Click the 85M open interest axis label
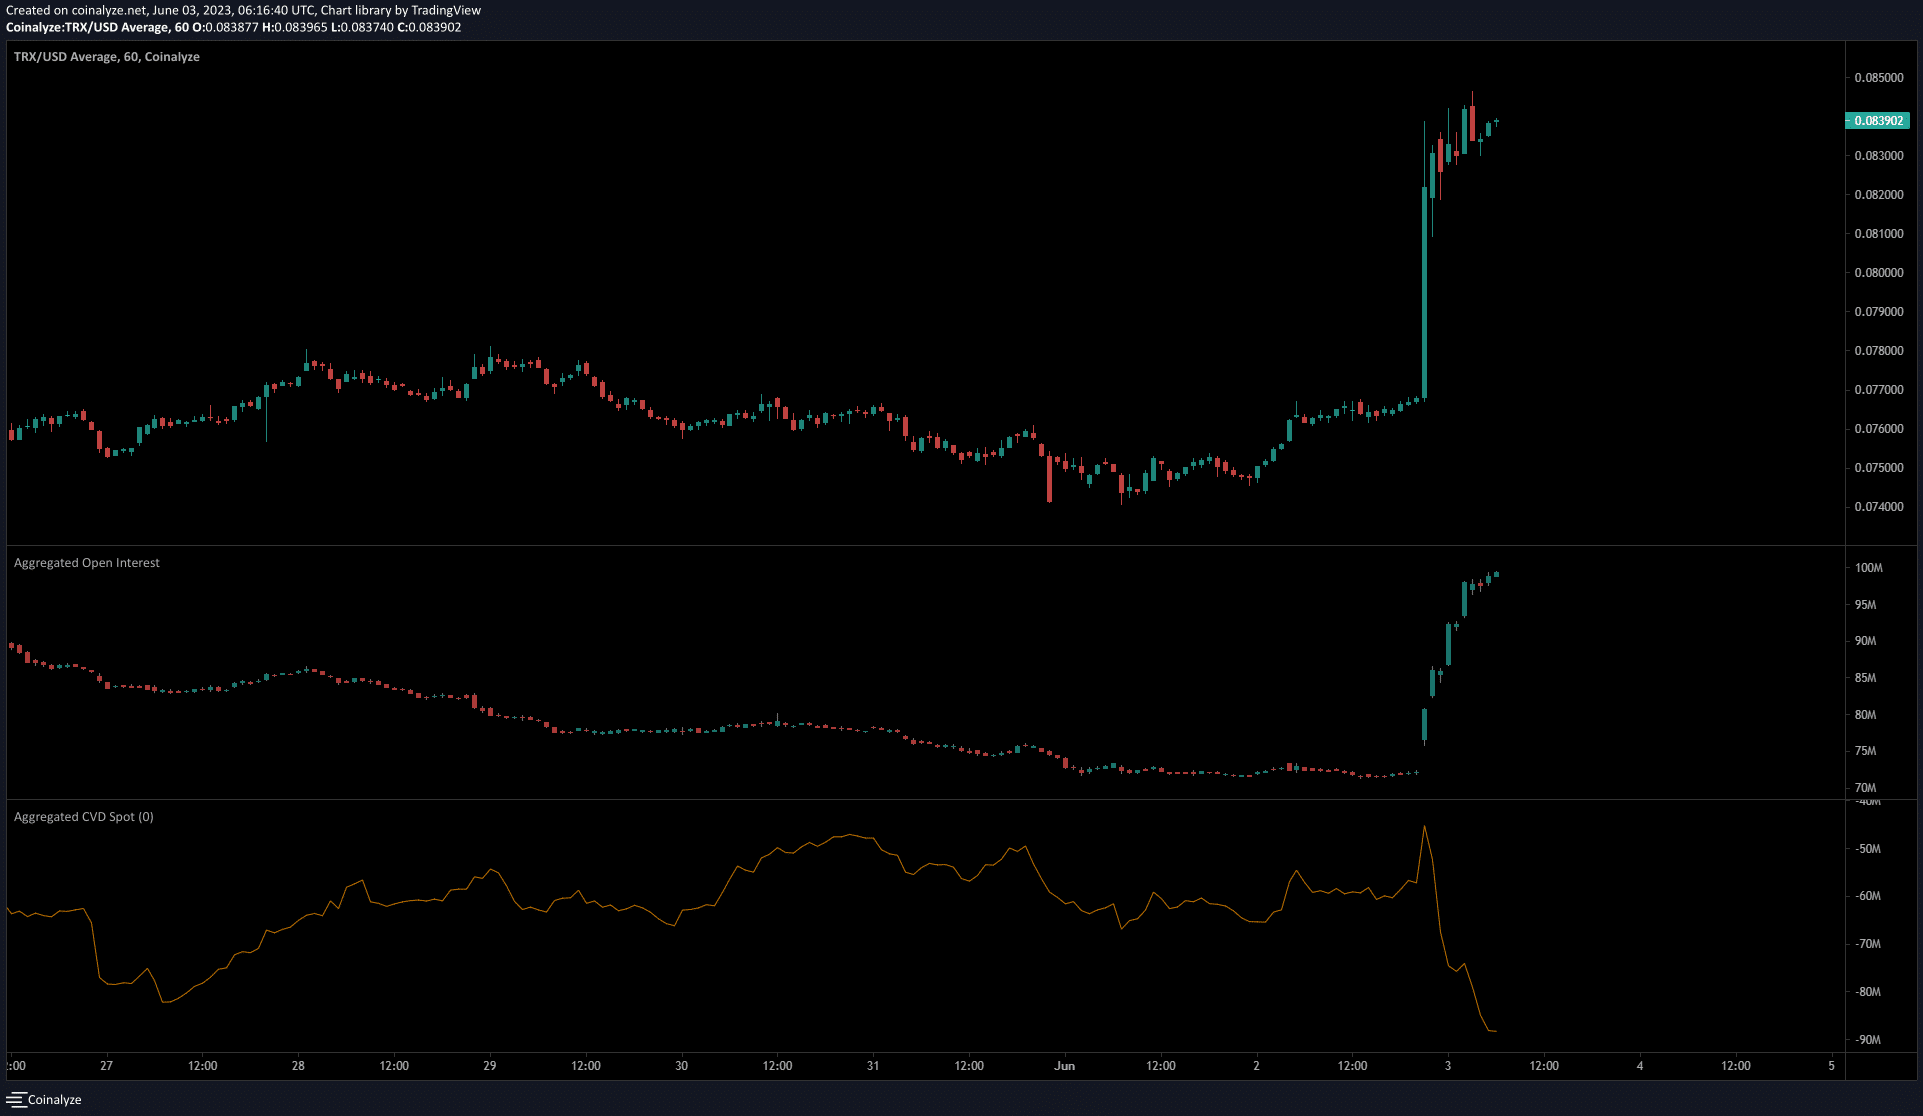The height and width of the screenshot is (1116, 1923). [1866, 678]
